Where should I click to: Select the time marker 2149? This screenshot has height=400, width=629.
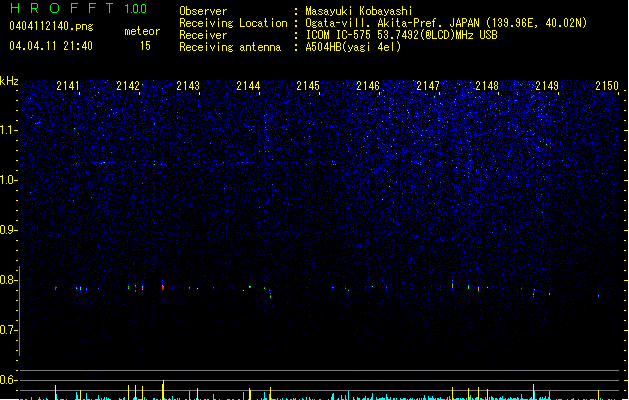(x=547, y=85)
